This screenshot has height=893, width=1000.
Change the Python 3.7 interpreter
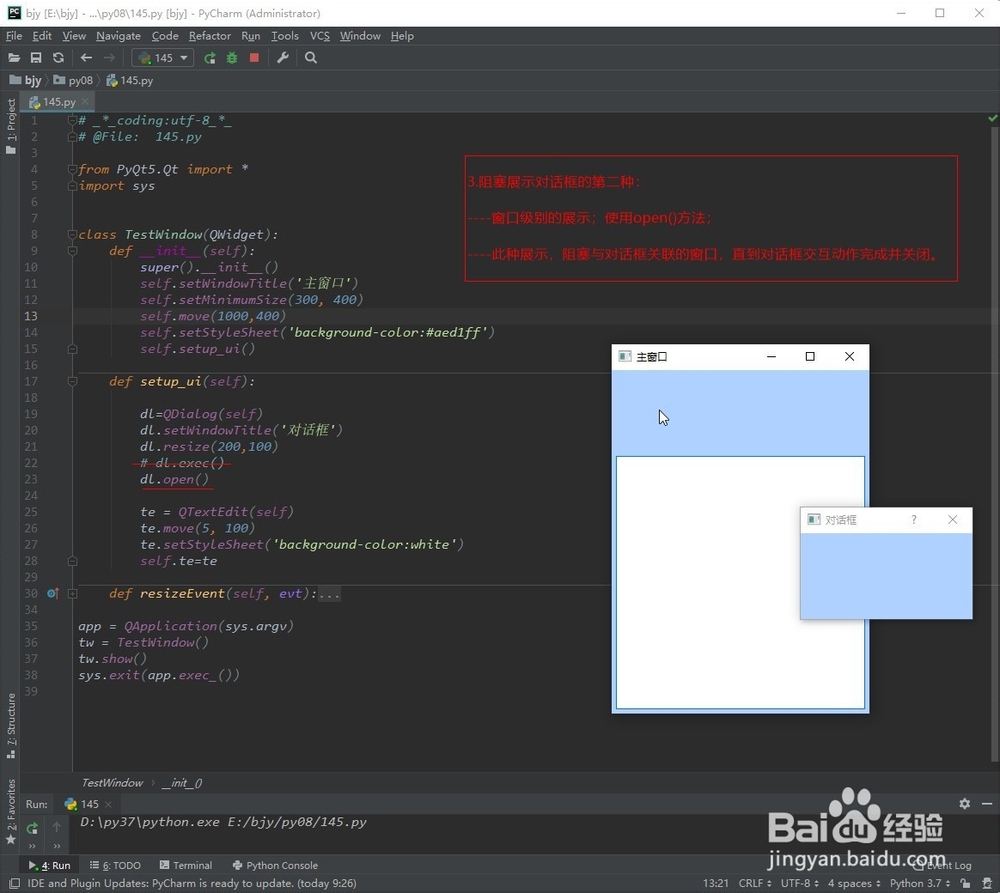point(920,883)
